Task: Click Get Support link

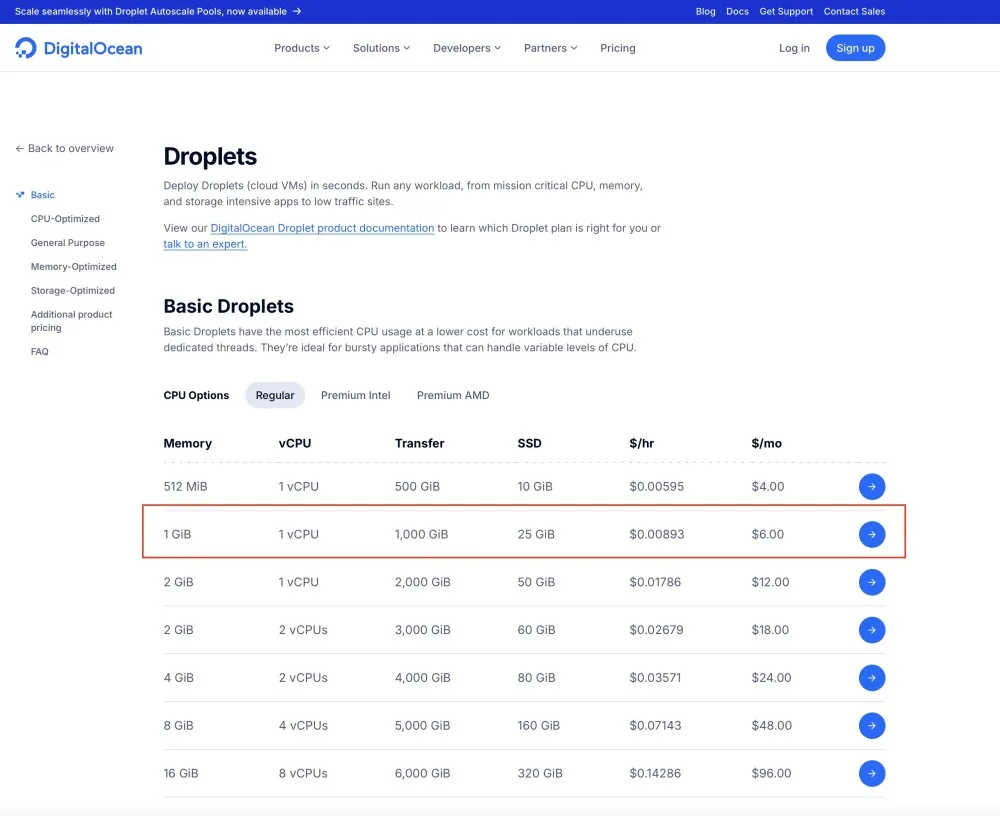Action: point(786,11)
